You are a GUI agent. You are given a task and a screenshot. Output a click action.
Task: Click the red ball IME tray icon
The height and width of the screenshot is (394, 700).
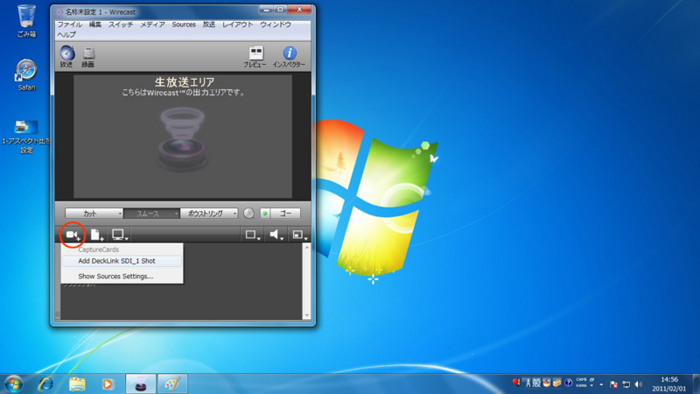(x=517, y=382)
